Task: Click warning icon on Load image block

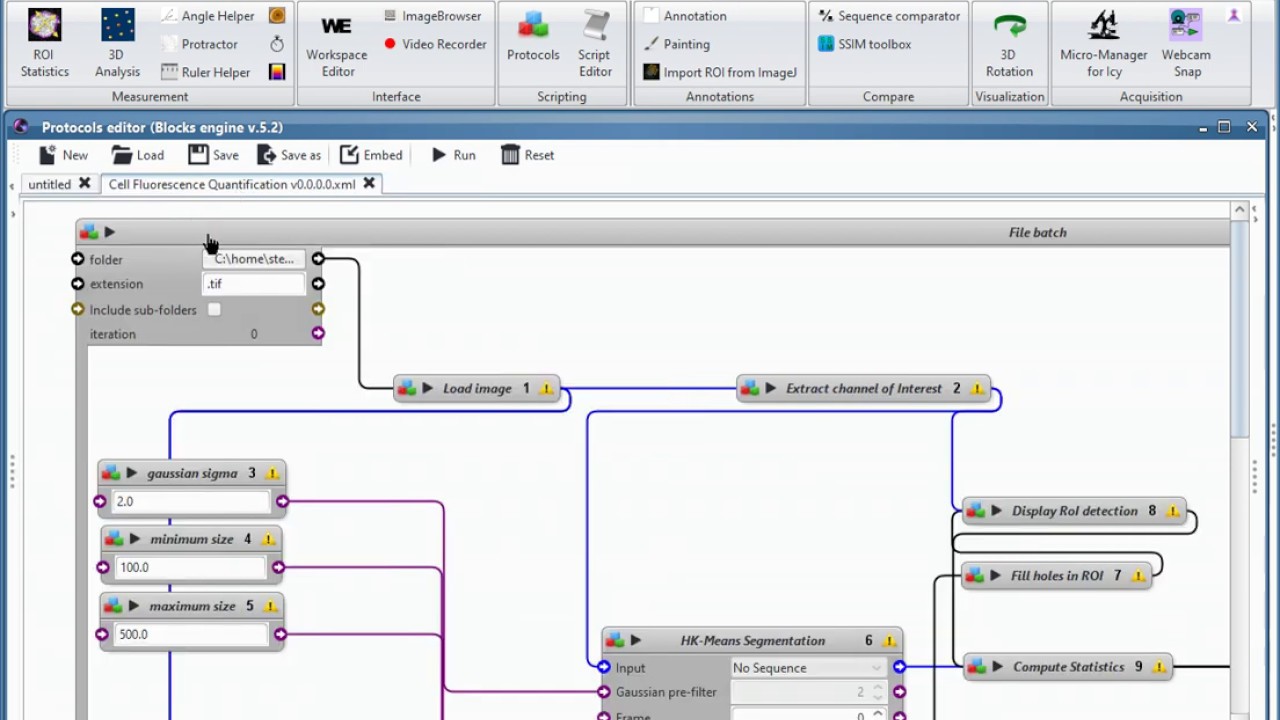Action: (546, 389)
